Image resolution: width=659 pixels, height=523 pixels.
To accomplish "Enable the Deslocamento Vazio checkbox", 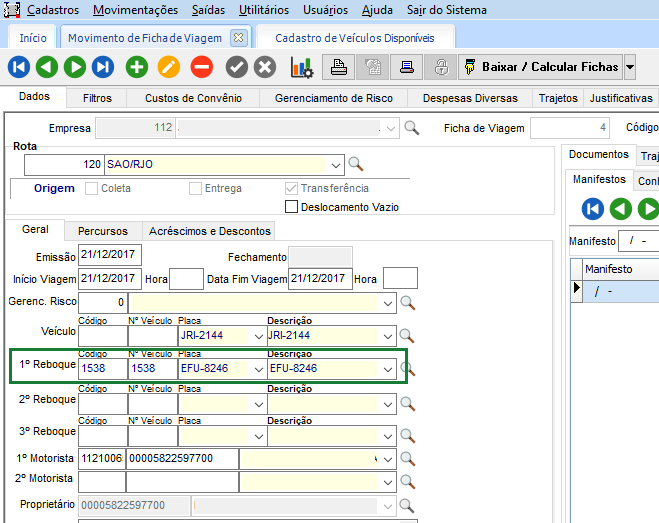I will click(x=292, y=207).
